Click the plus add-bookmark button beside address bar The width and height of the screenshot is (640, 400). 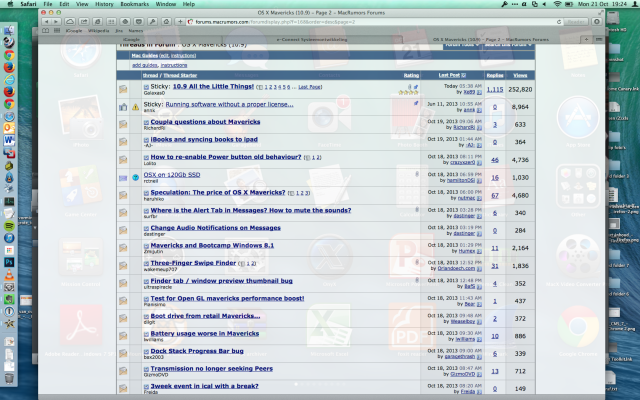click(x=180, y=22)
